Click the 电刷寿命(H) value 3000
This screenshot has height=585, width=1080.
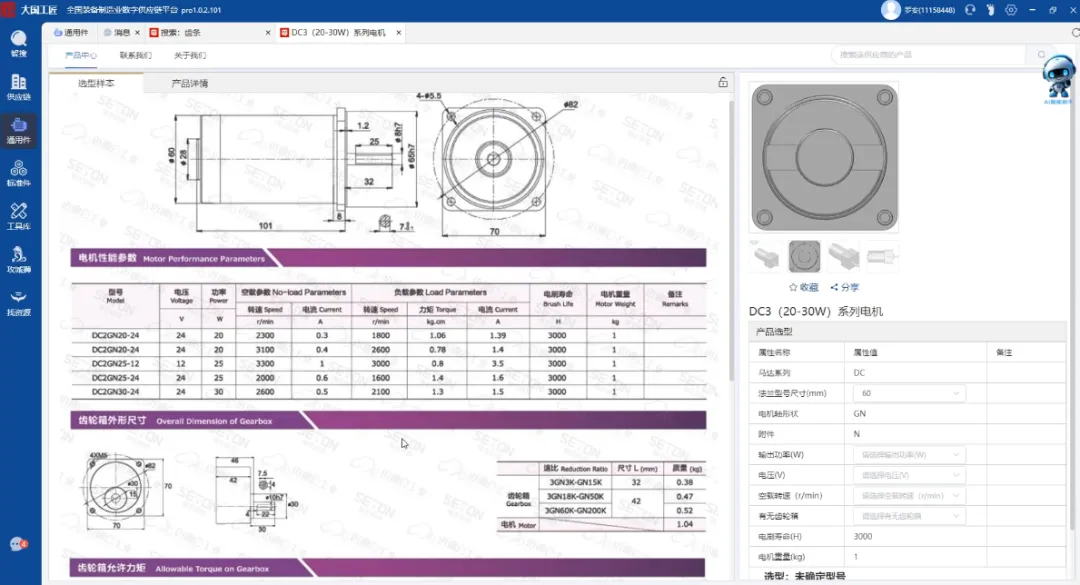(862, 537)
